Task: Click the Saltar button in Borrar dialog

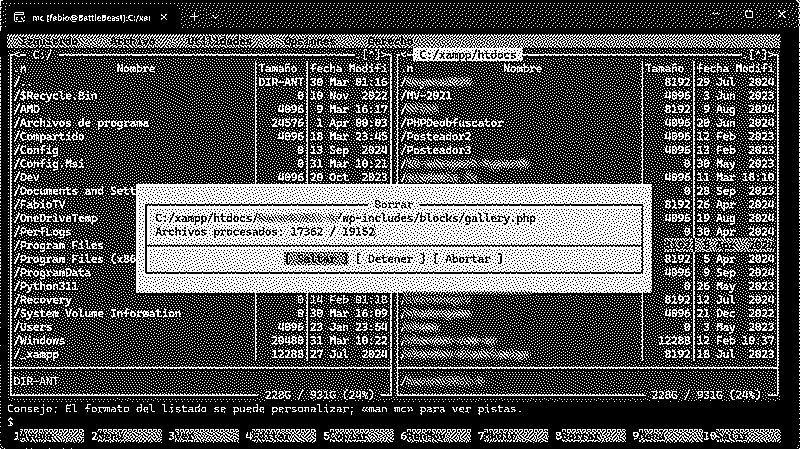Action: (316, 259)
